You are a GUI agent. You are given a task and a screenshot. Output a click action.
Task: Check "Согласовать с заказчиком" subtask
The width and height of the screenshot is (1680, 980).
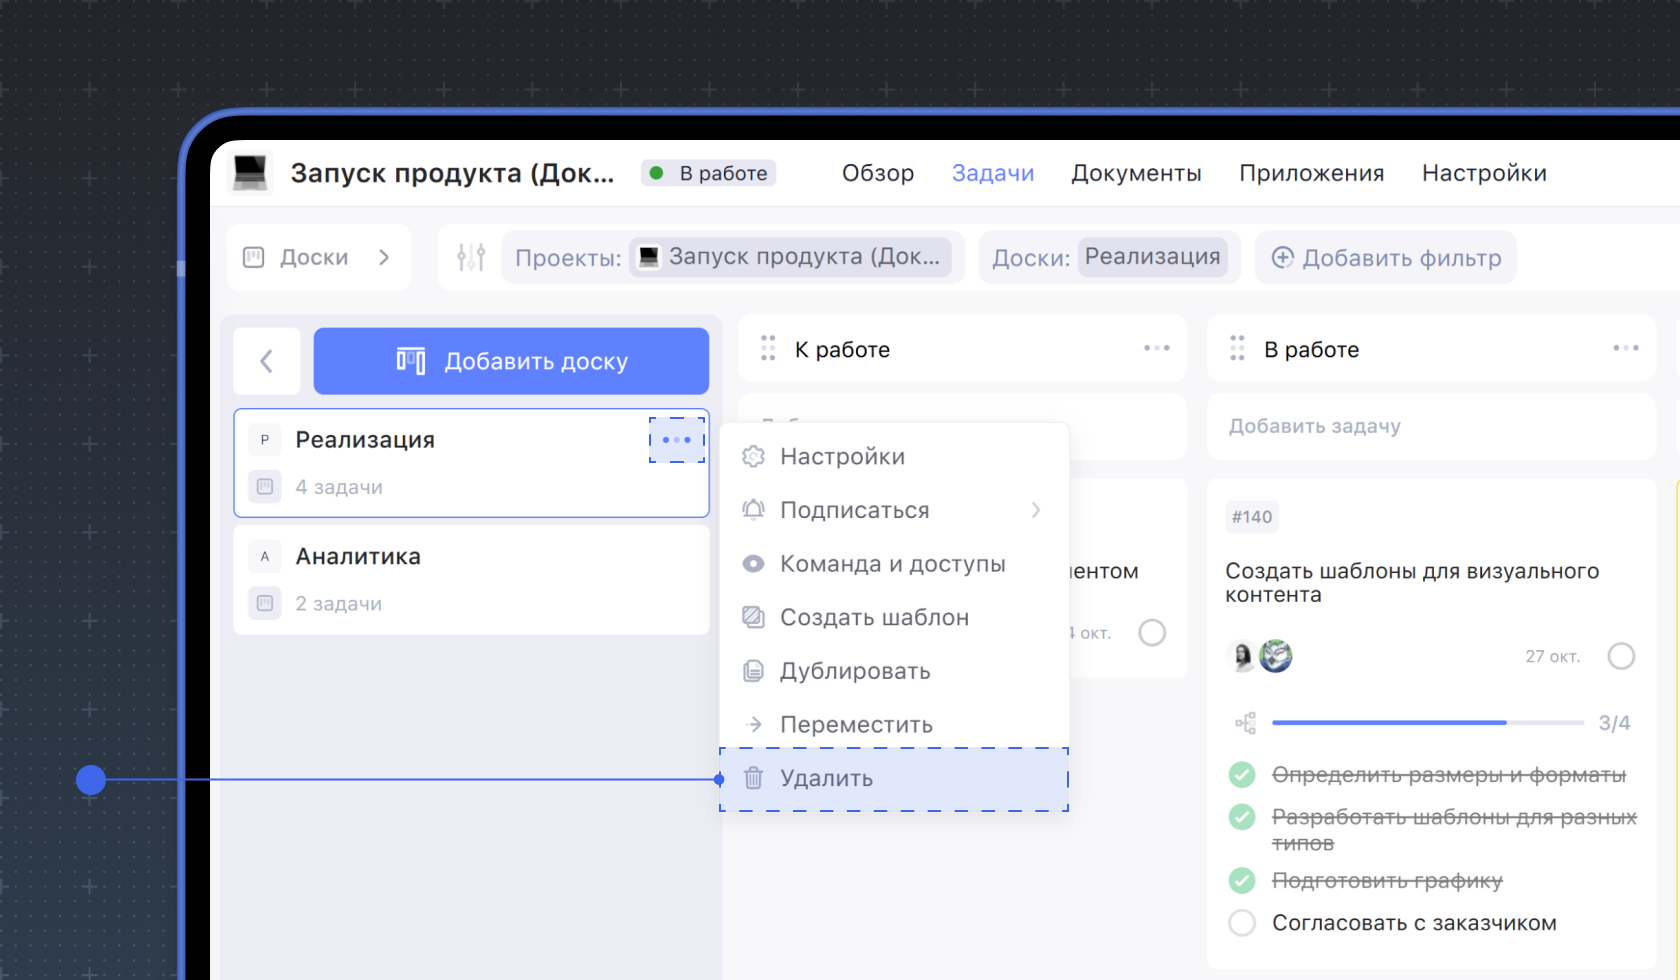pyautogui.click(x=1242, y=923)
